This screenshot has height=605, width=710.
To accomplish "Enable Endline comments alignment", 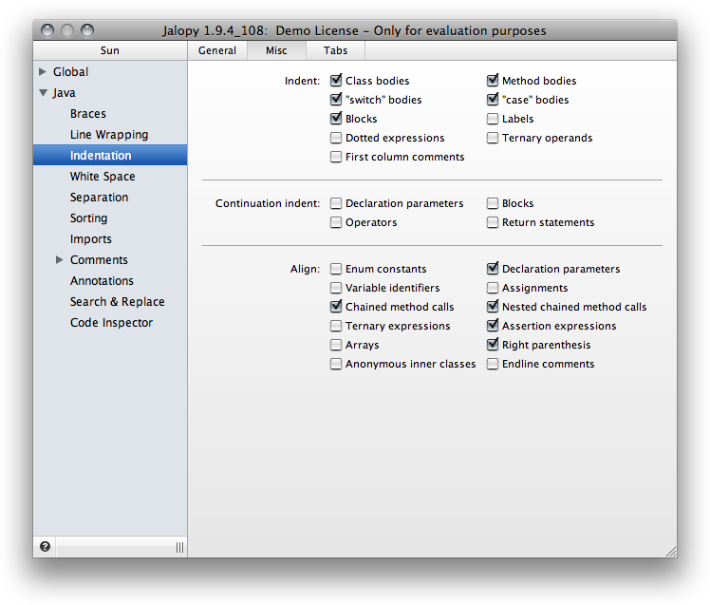I will pyautogui.click(x=493, y=364).
